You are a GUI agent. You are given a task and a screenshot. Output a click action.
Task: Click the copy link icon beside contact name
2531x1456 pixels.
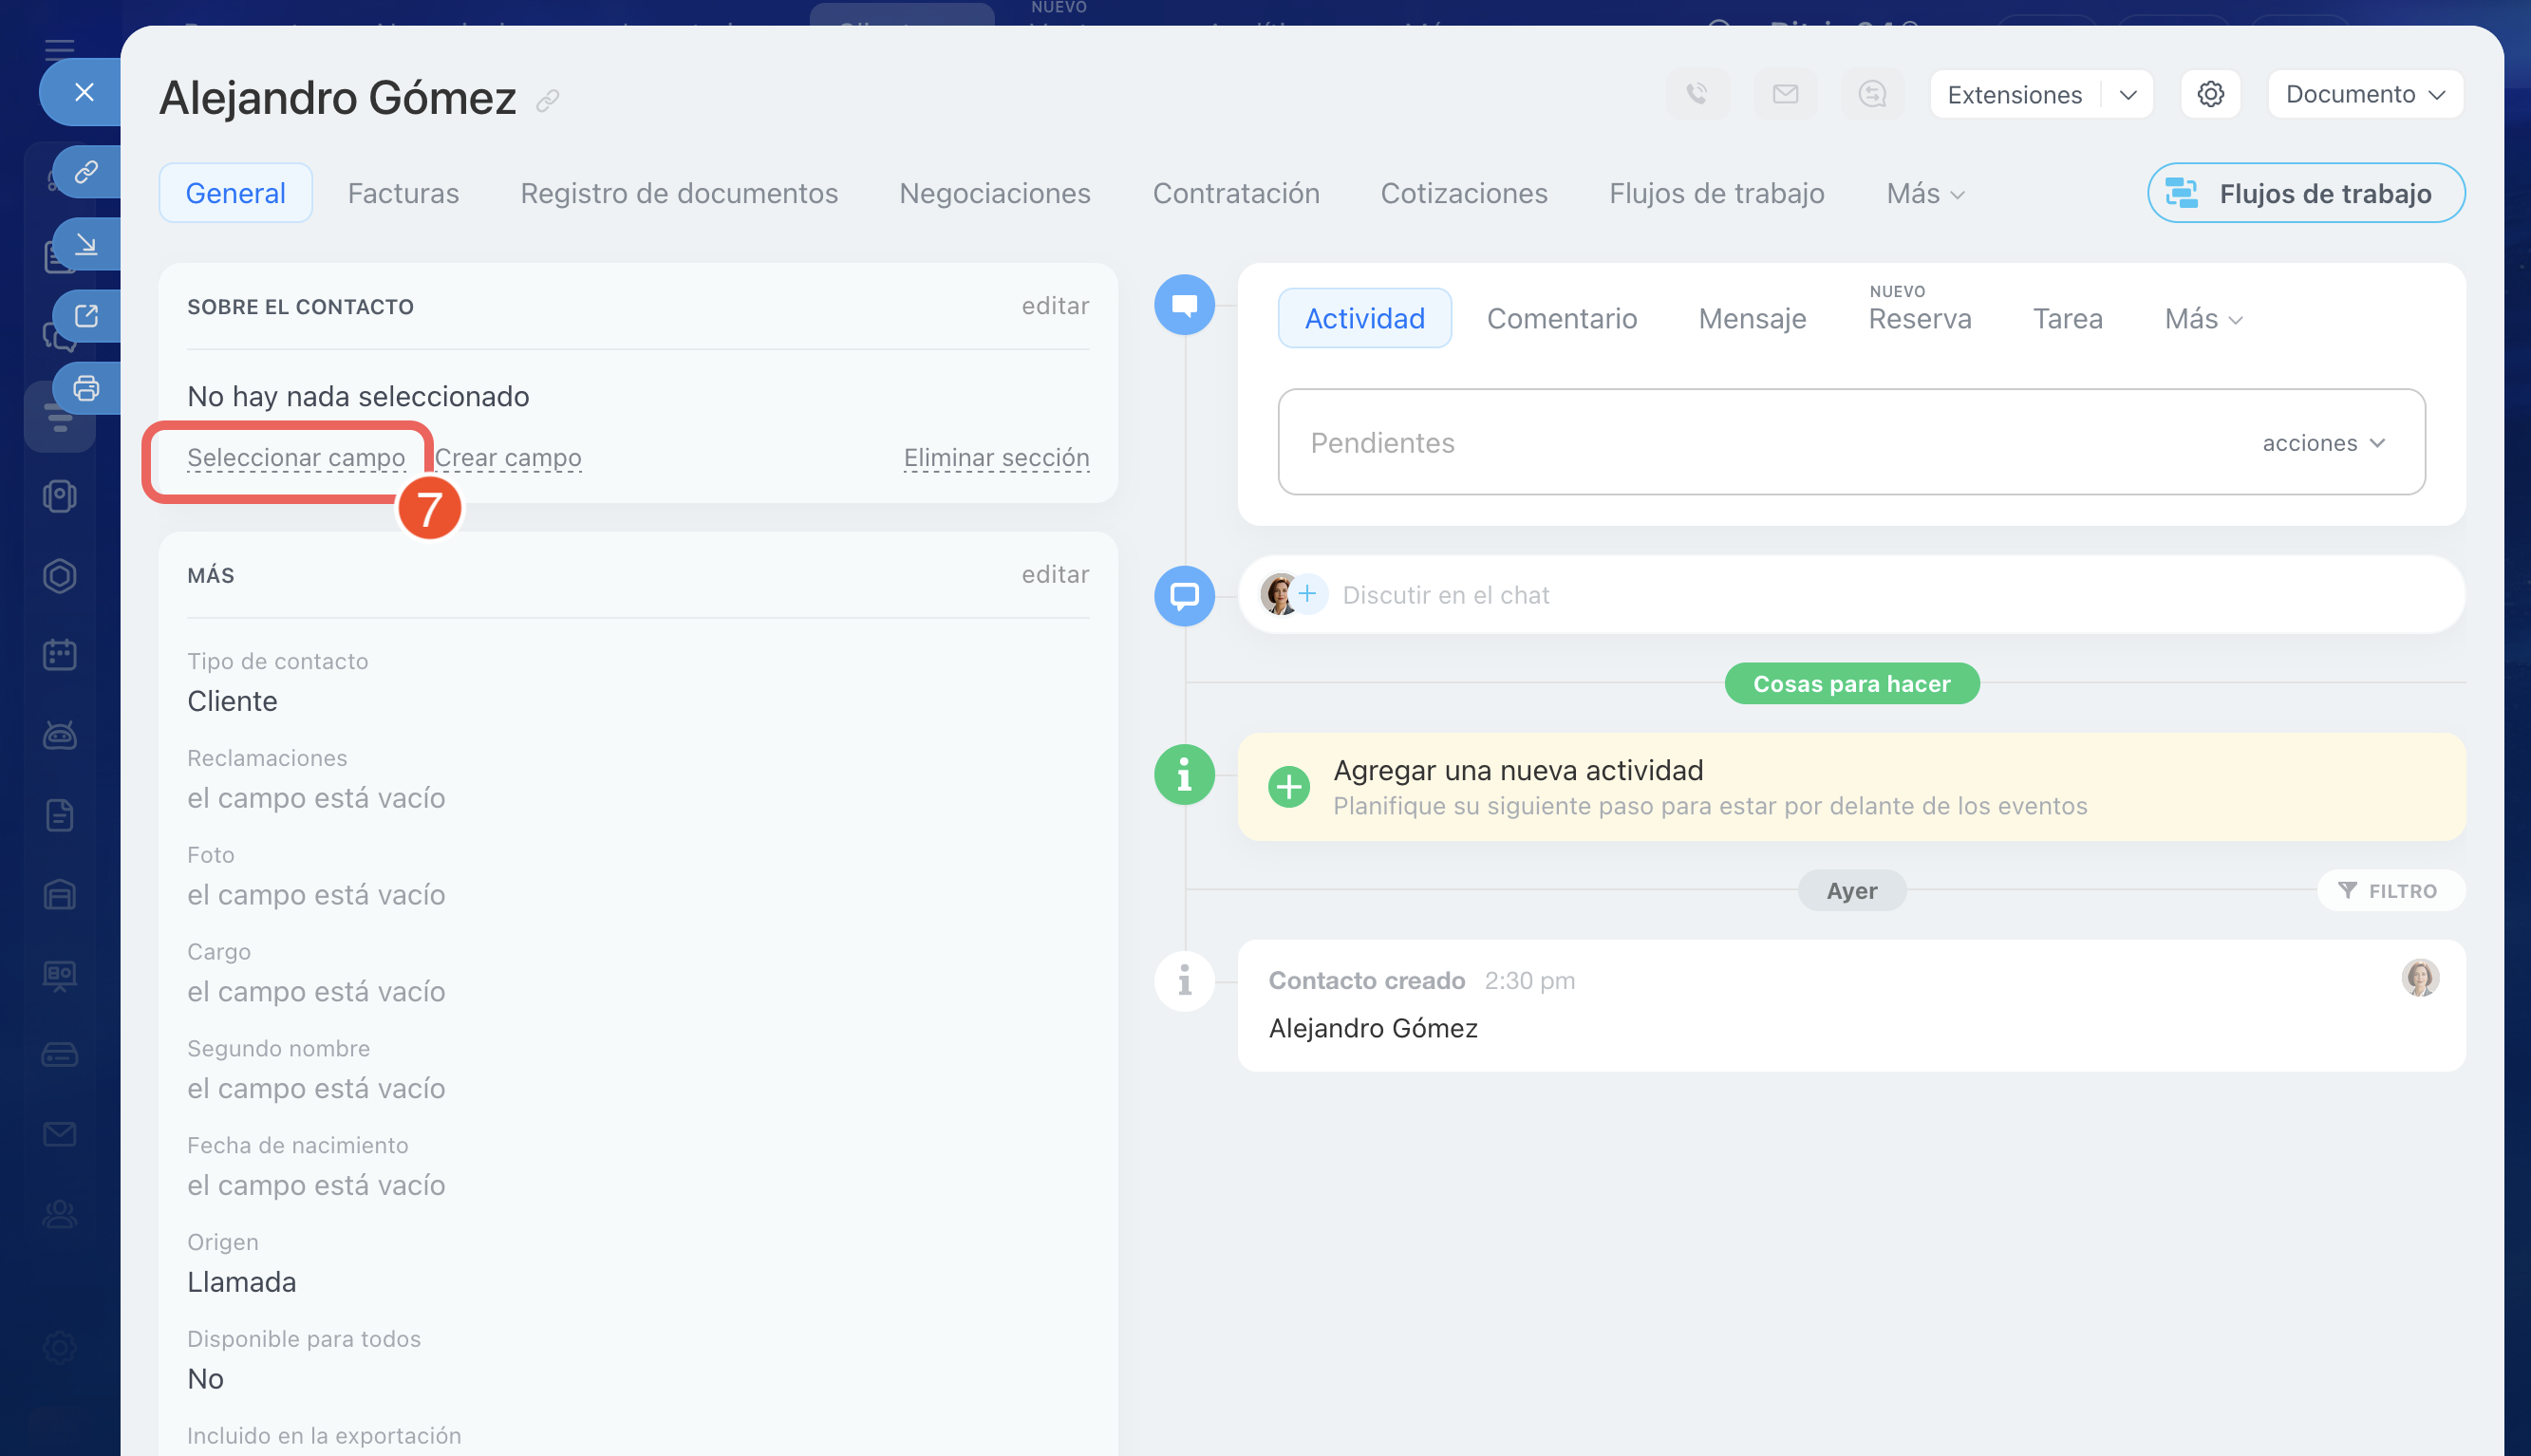547,101
